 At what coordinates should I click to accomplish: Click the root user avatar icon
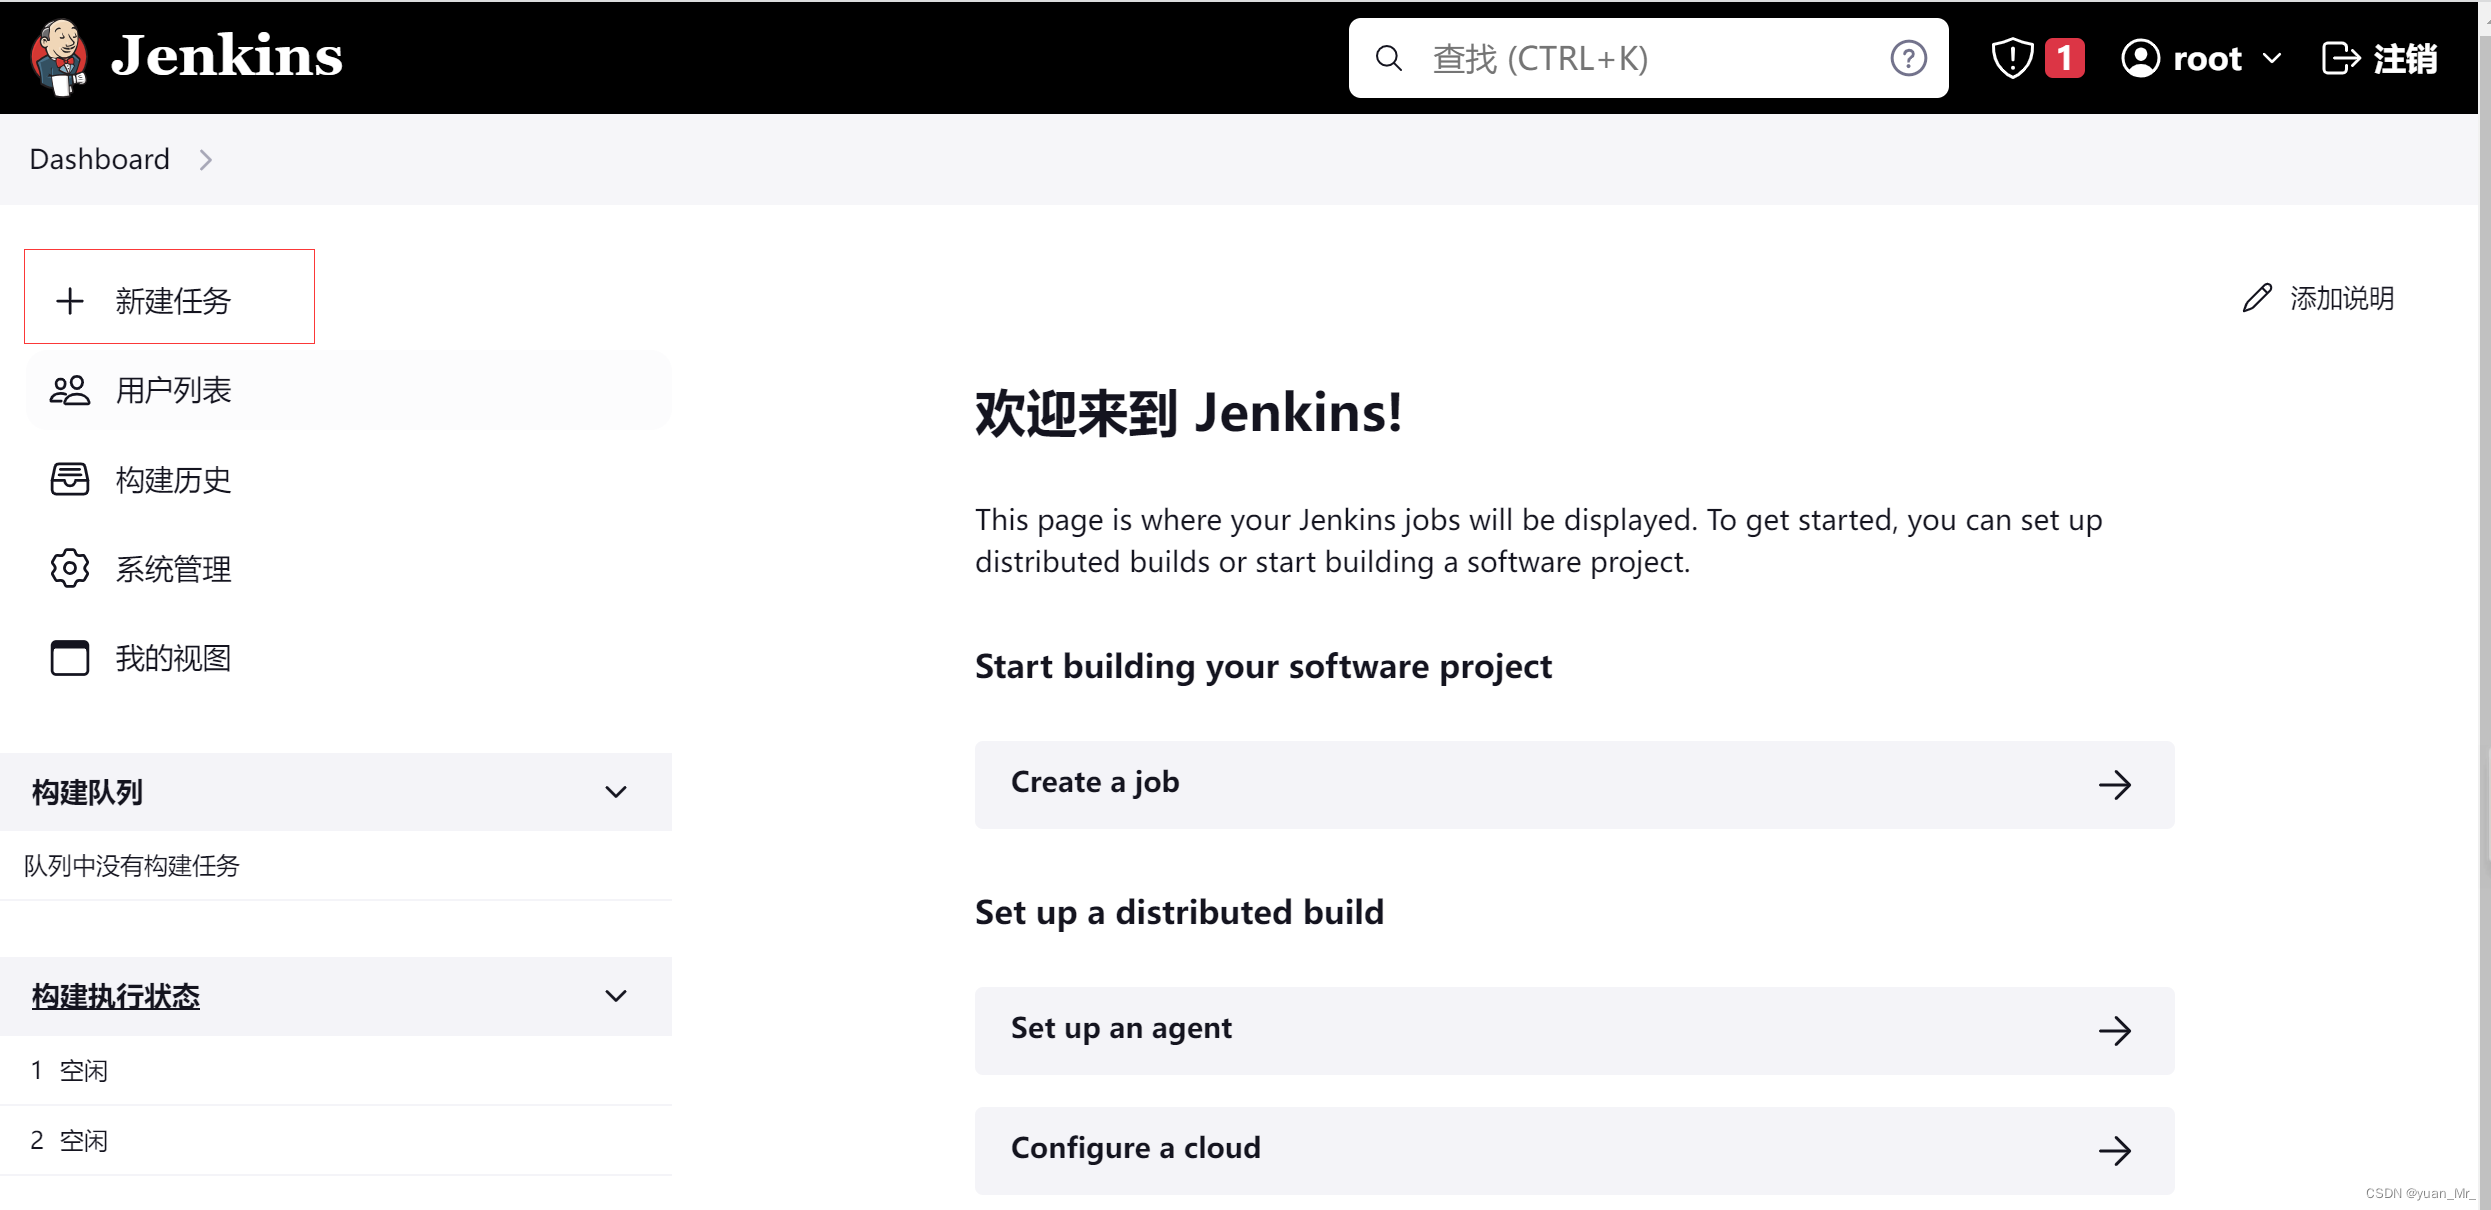click(2140, 58)
